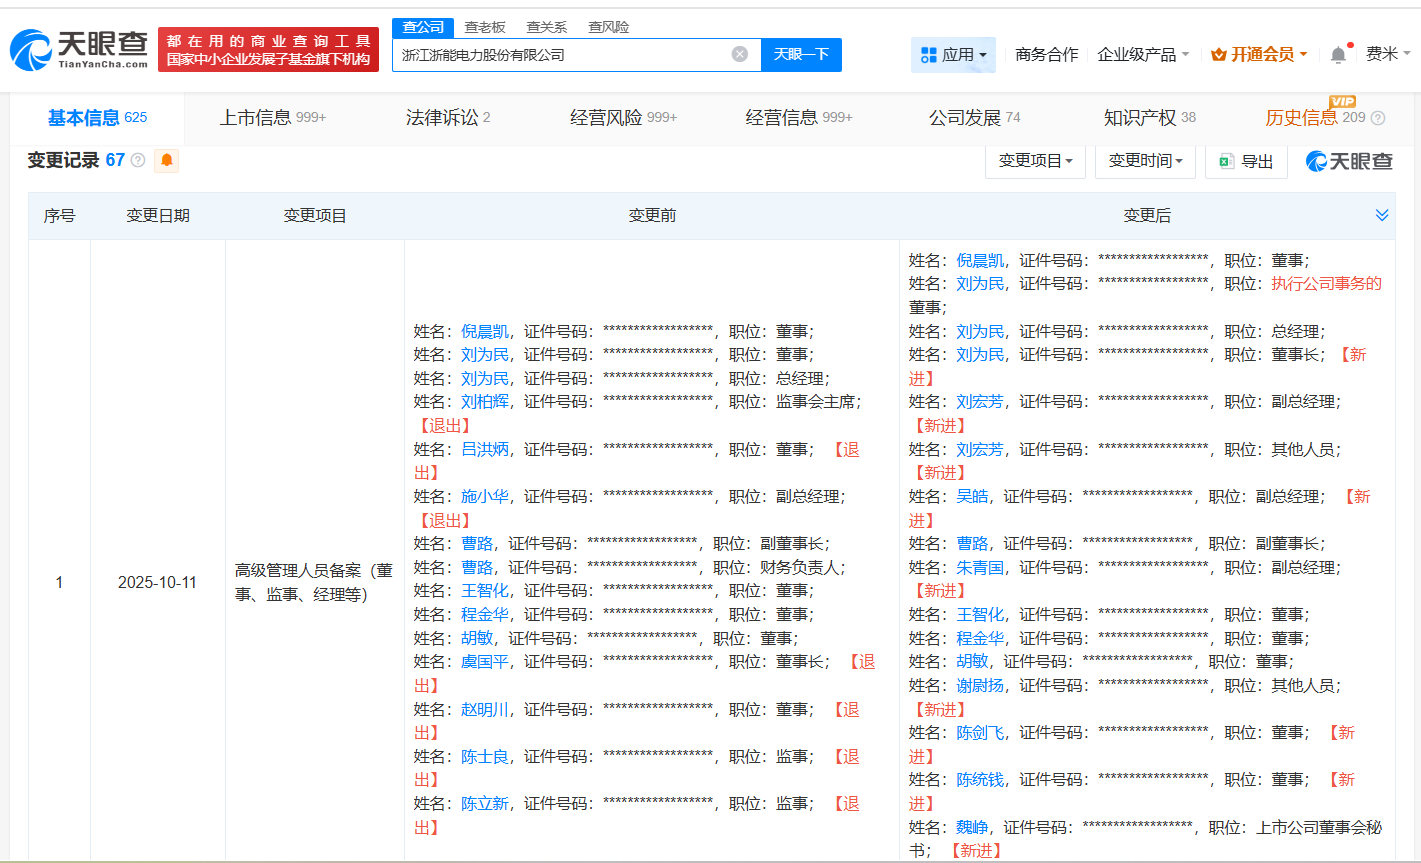Click the 天眼一下 search button
This screenshot has height=863, width=1421.
point(801,55)
